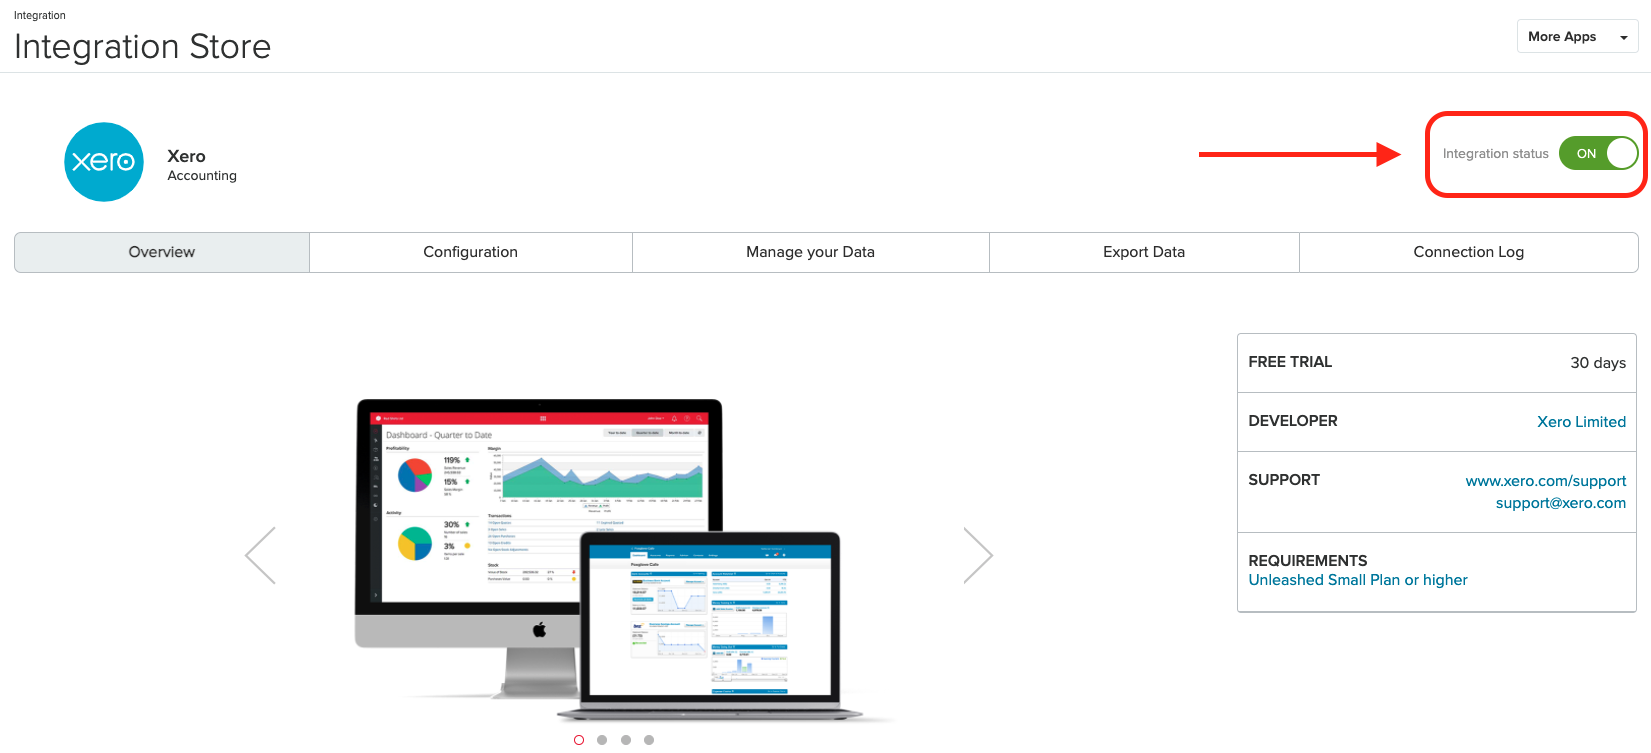Select the first carousel dot indicator
The image size is (1651, 753).
pos(579,740)
